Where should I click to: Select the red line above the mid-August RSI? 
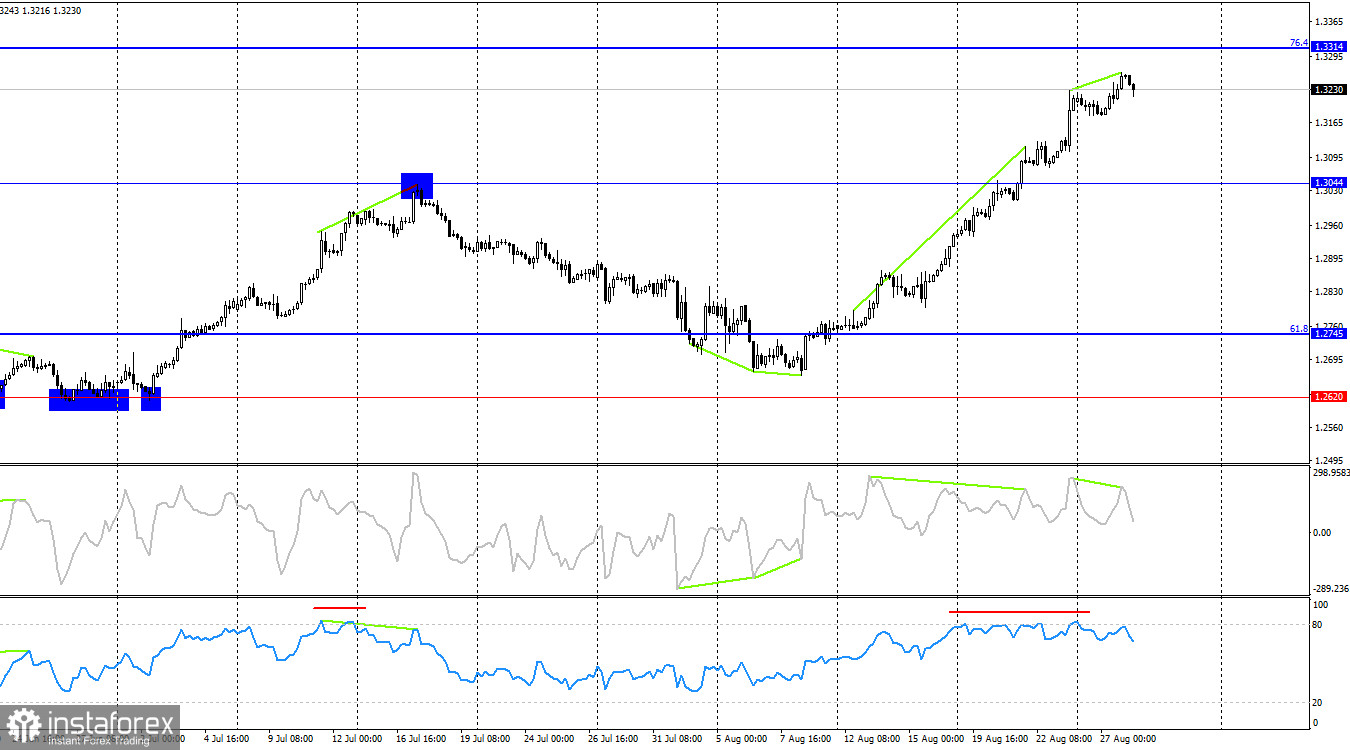tap(1019, 611)
